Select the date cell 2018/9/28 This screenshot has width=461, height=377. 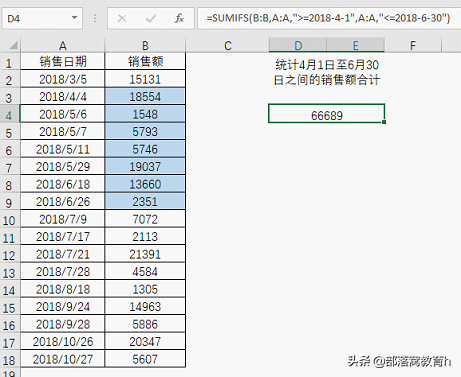pos(63,324)
